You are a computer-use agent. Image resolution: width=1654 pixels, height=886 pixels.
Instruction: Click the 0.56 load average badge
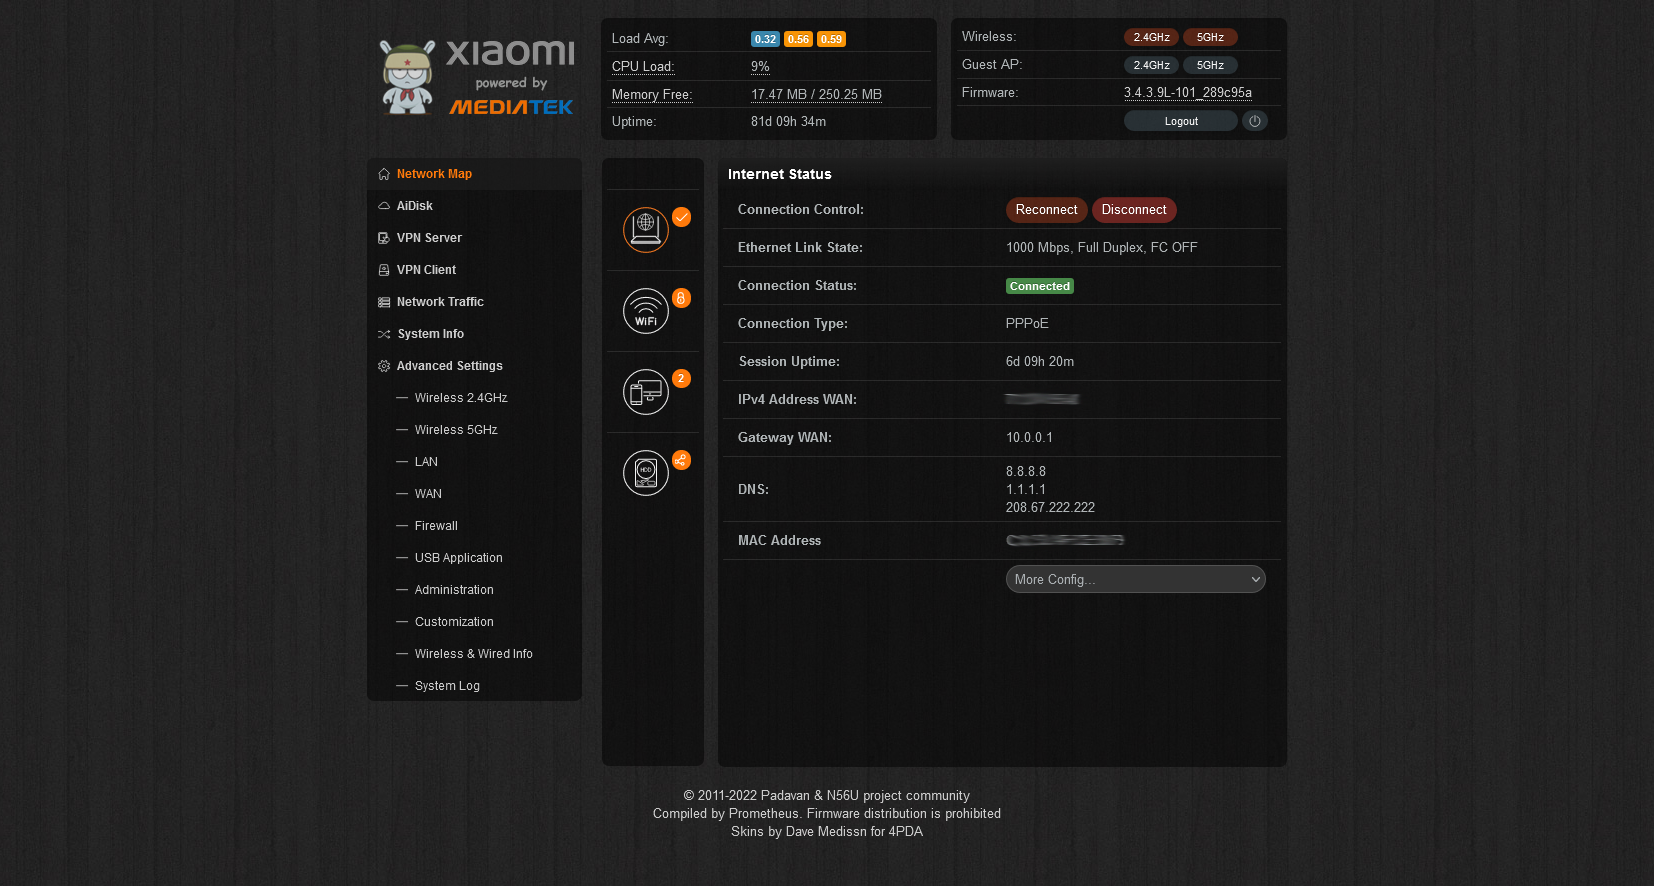click(x=798, y=39)
